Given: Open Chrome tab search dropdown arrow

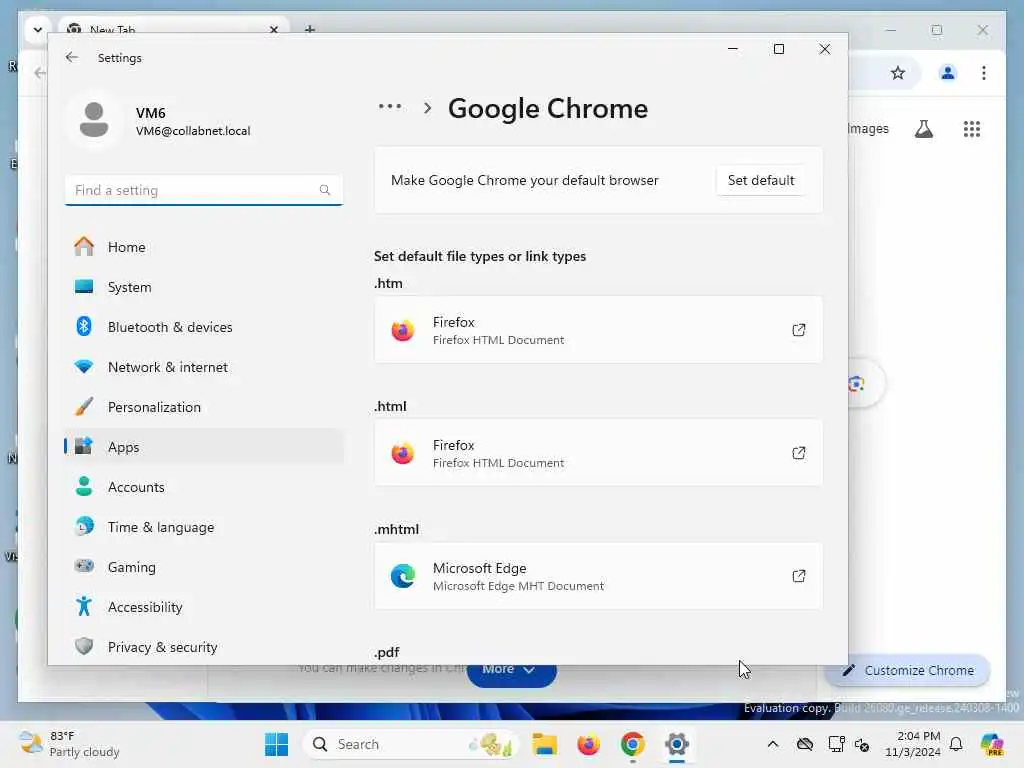Looking at the screenshot, I should pos(37,29).
